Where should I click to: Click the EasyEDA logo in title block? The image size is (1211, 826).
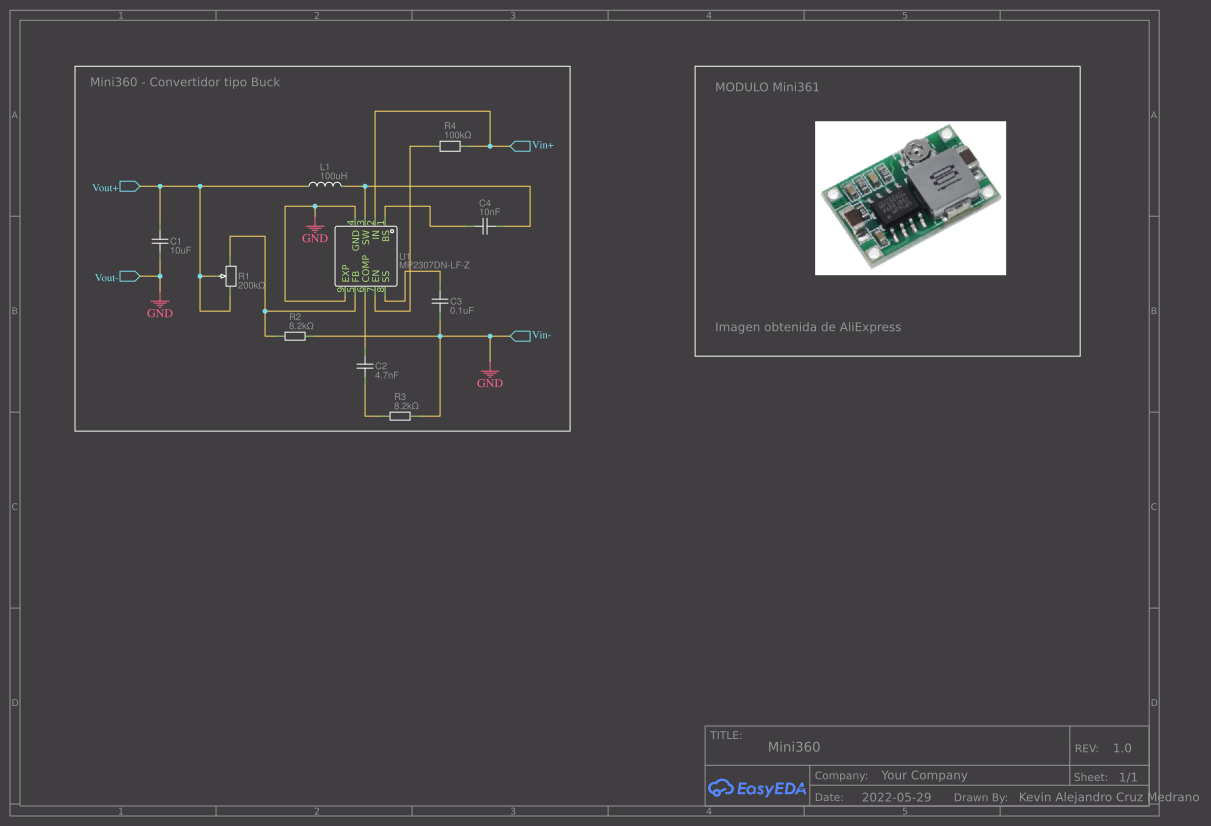(757, 788)
